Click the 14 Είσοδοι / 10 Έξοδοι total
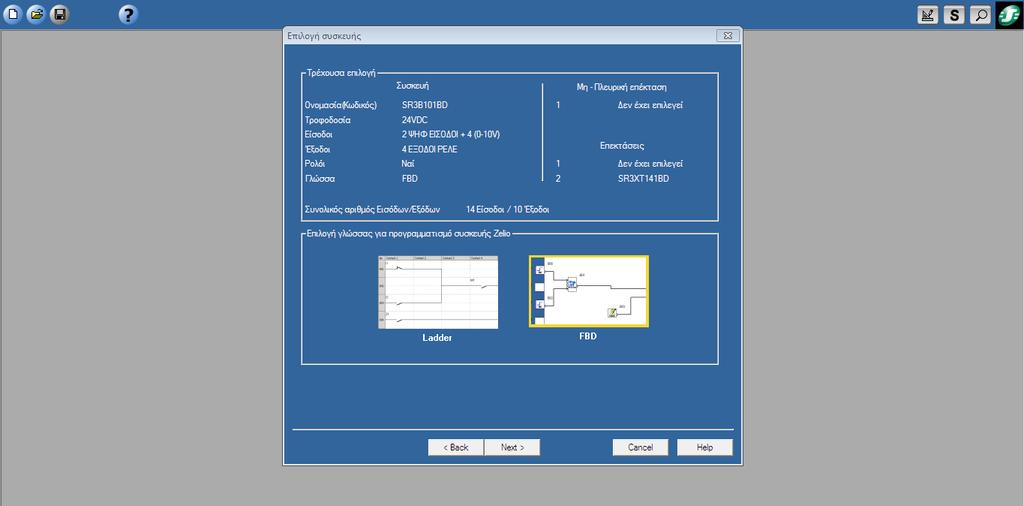 (507, 210)
